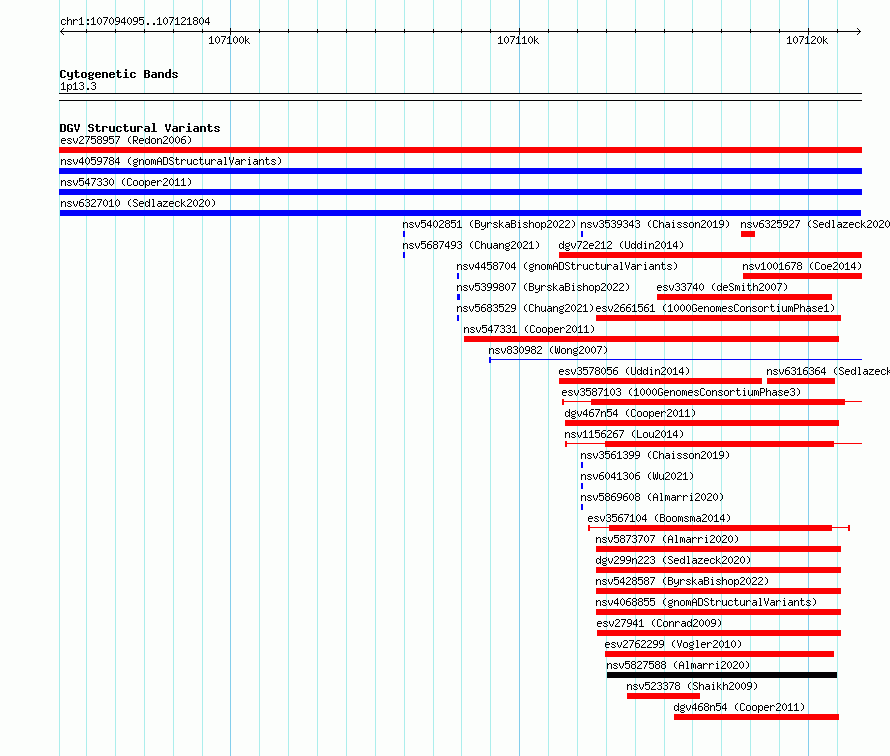The width and height of the screenshot is (890, 756).
Task: Click nsv5873707 (Almarri2020) label
Action: click(667, 539)
